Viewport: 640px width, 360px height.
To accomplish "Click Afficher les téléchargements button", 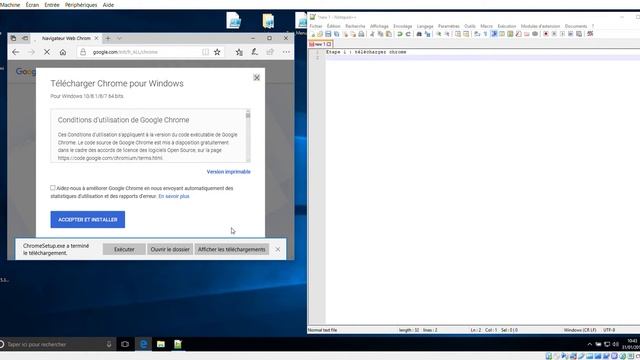I will tap(231, 249).
